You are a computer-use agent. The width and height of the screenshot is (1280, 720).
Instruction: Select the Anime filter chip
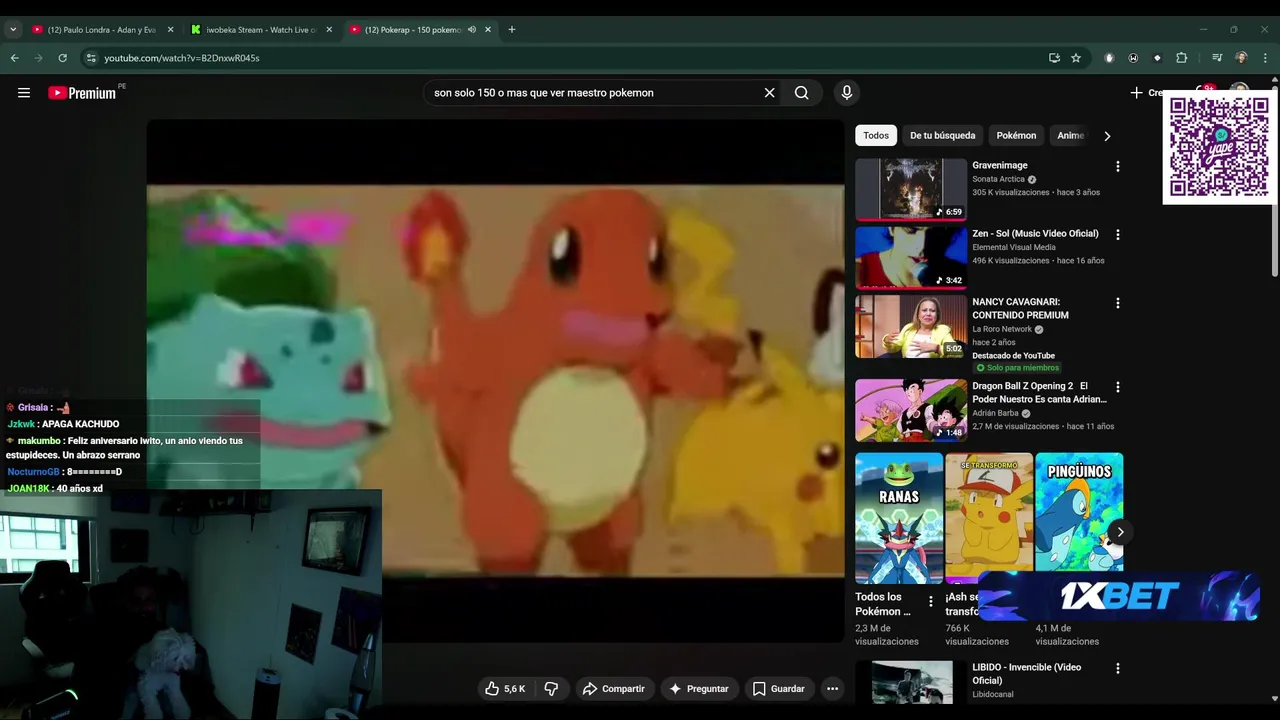tap(1070, 135)
